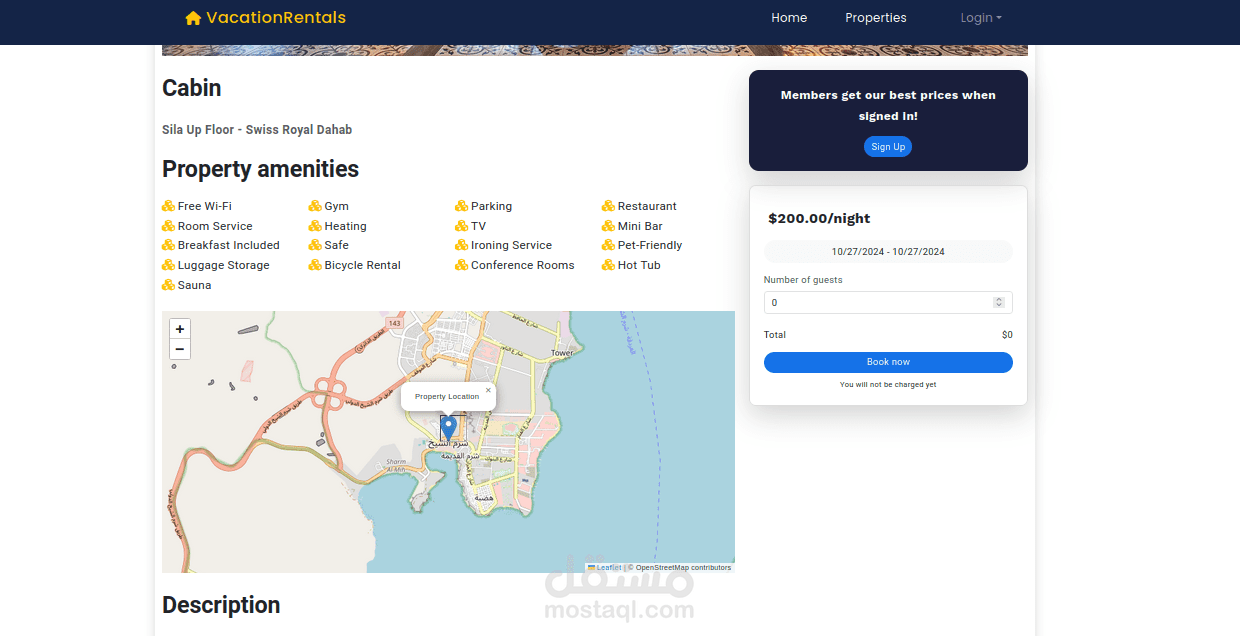Click the 'Total' label
Screen dimensions: 1240x636
pos(775,335)
